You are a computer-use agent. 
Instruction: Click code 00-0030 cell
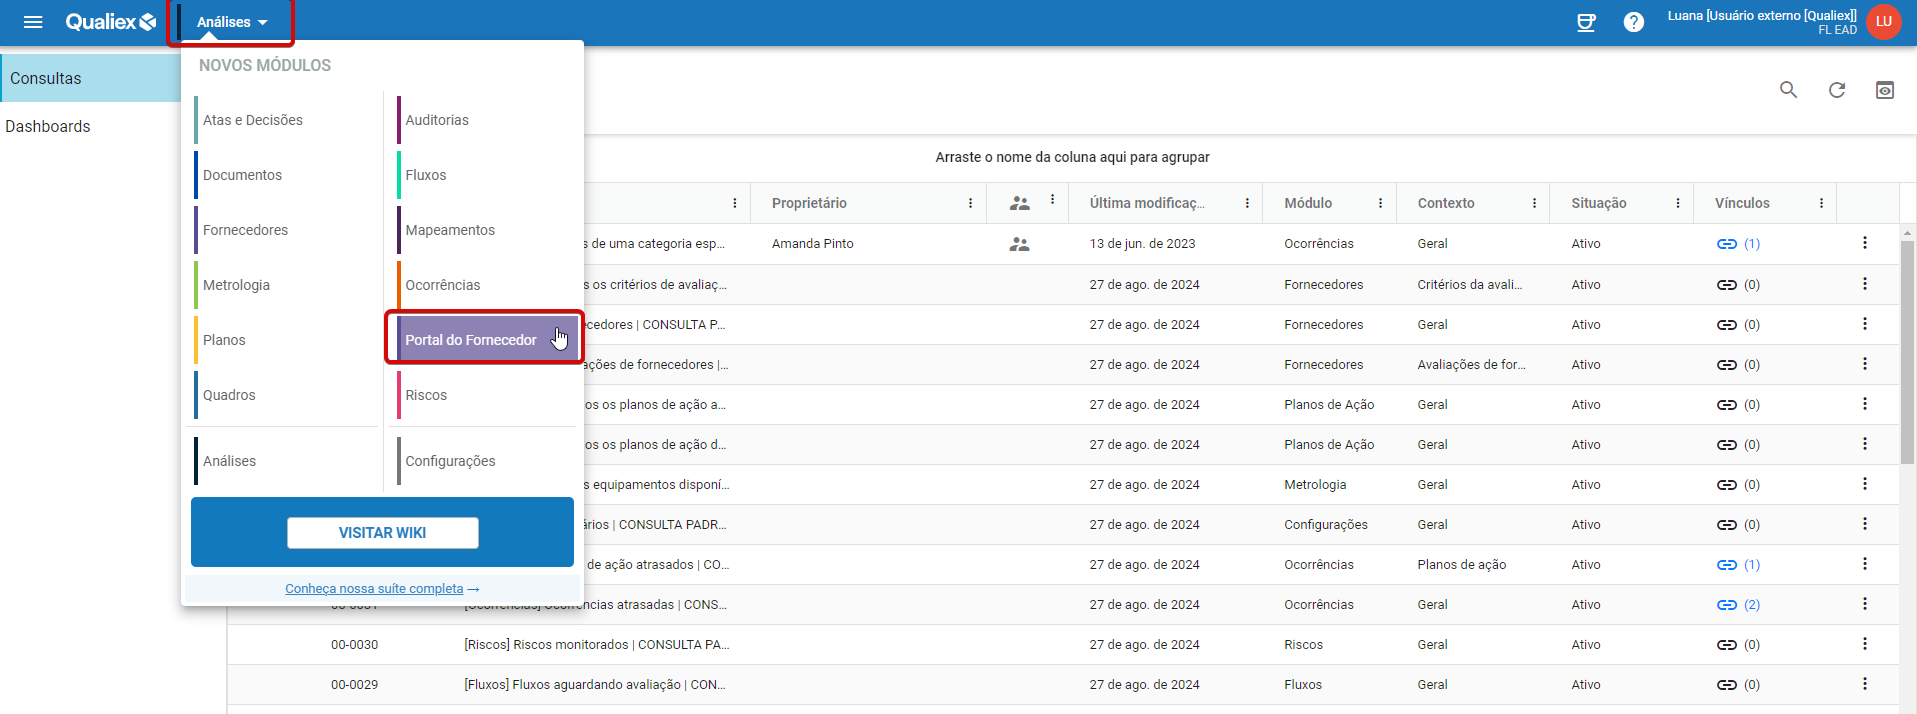click(354, 645)
